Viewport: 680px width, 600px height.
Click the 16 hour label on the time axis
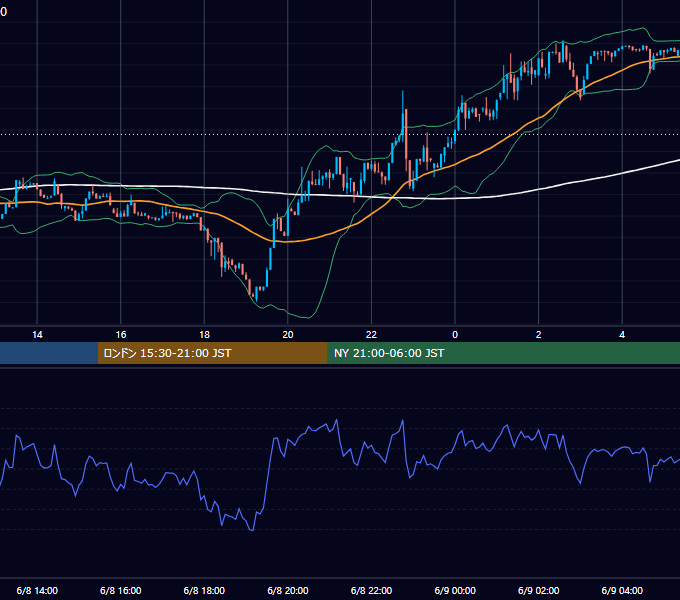click(121, 334)
